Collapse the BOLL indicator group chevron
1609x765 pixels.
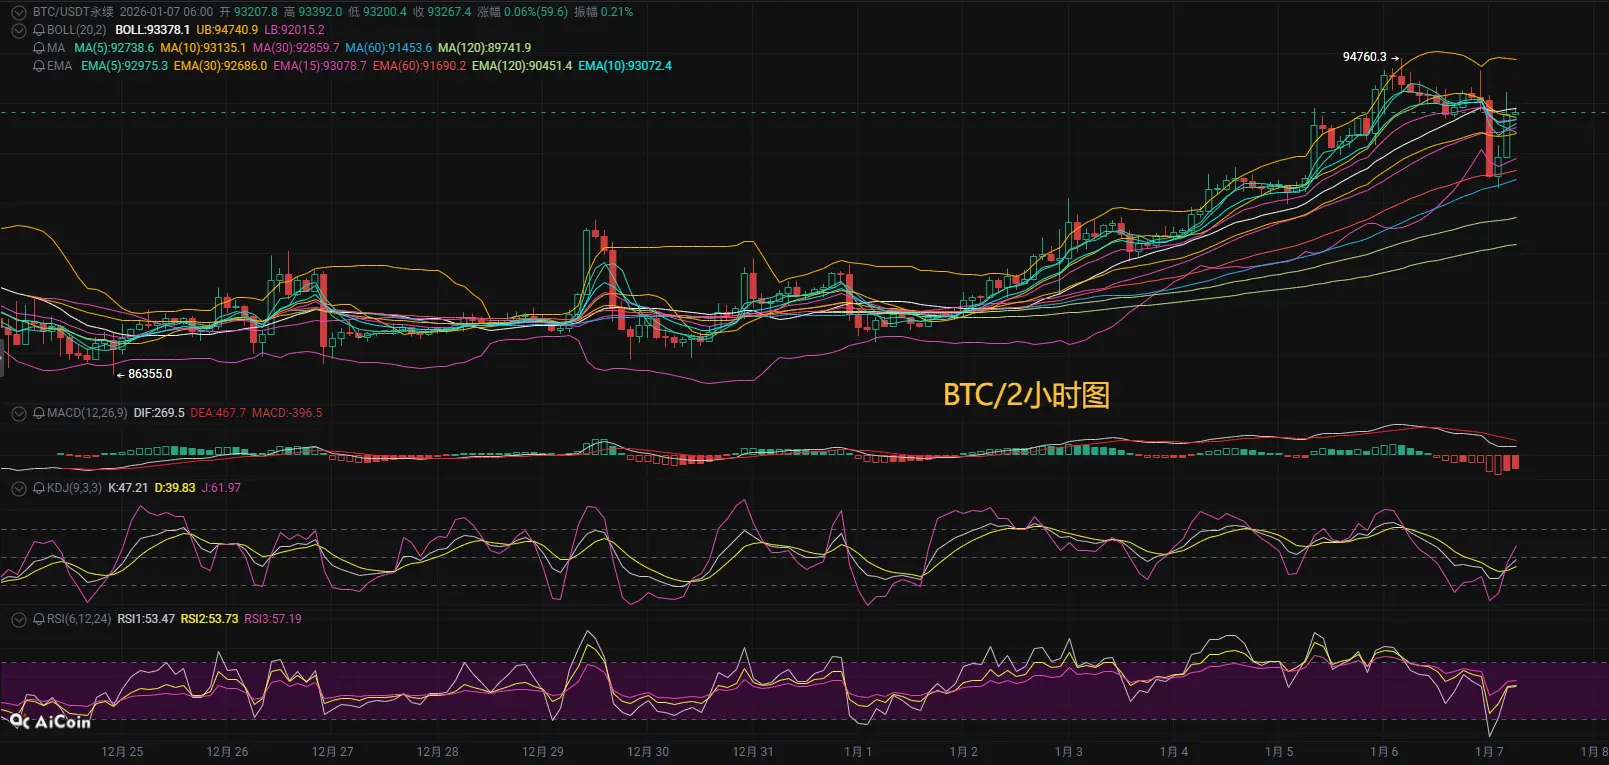(x=18, y=30)
